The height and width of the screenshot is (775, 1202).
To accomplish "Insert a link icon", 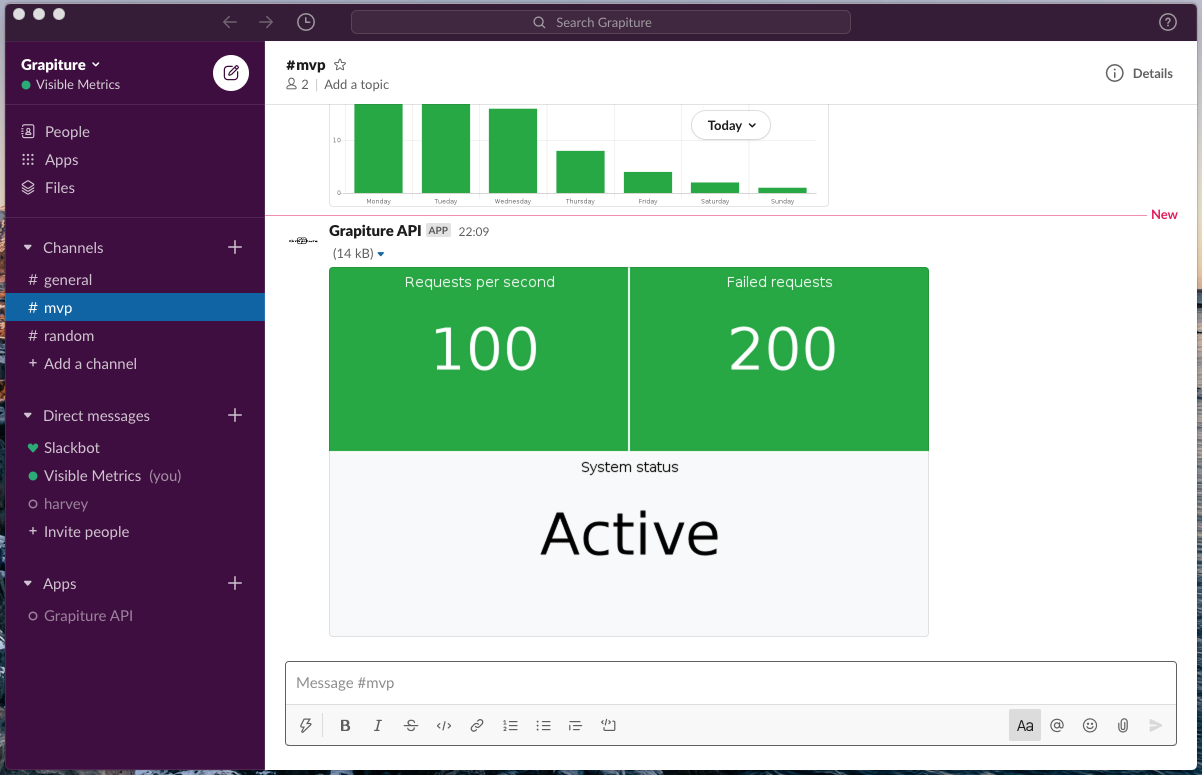I will (x=477, y=726).
